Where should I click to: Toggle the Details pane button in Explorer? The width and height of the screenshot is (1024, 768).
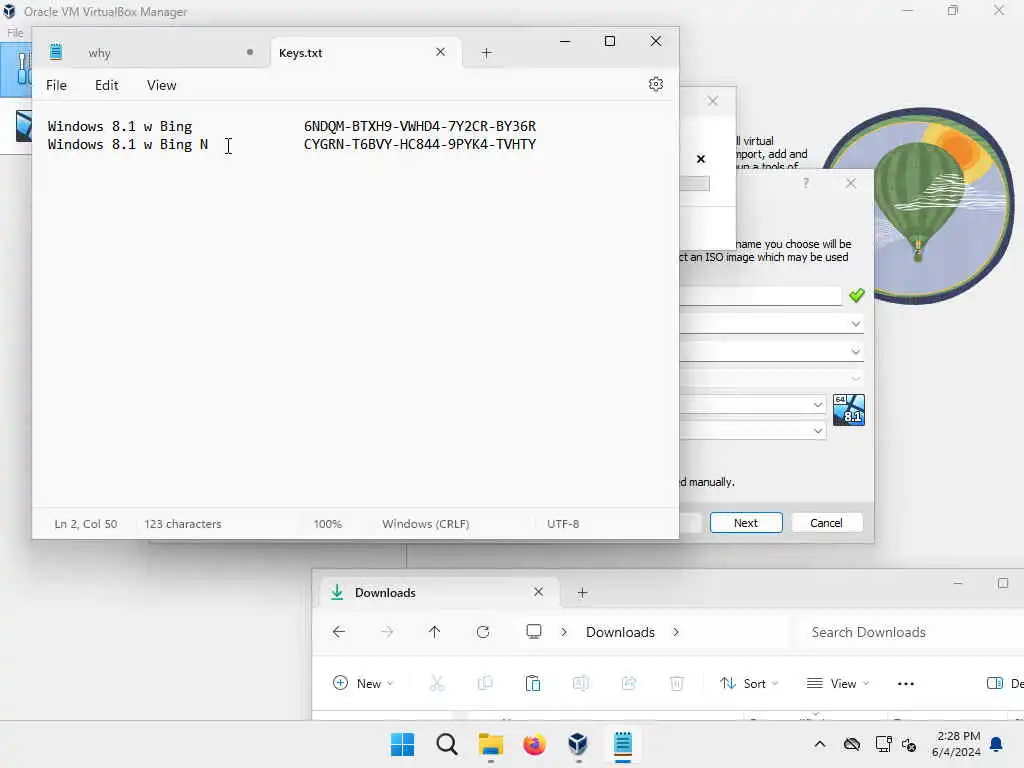(1004, 683)
